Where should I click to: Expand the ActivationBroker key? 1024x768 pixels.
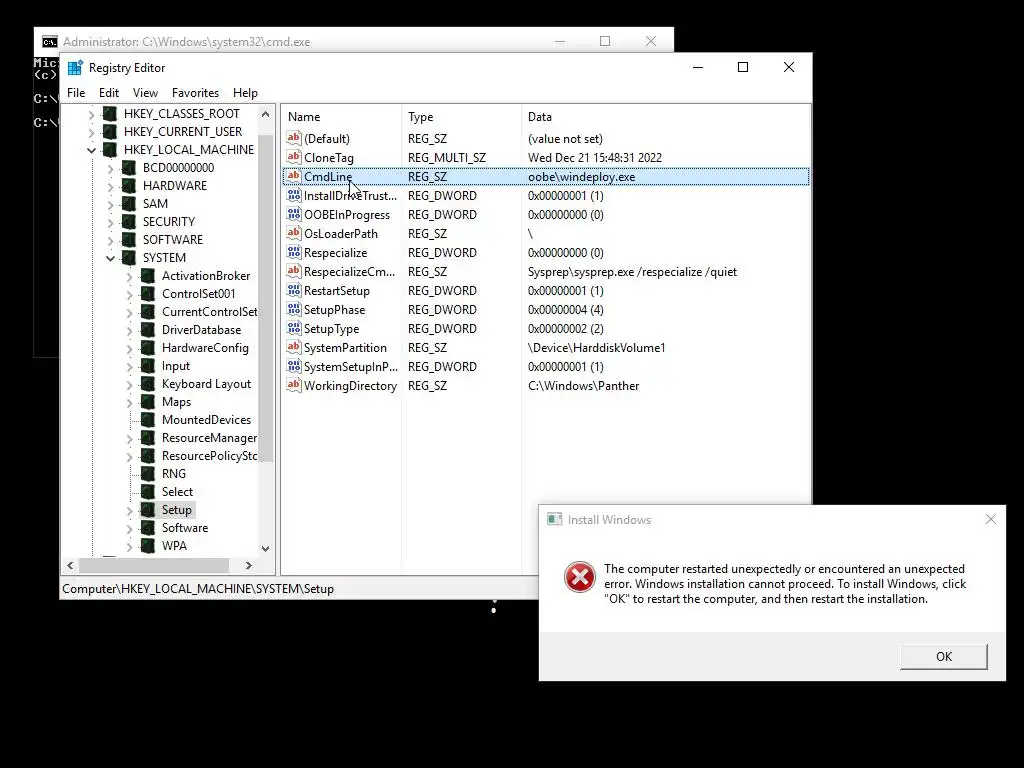(x=129, y=276)
